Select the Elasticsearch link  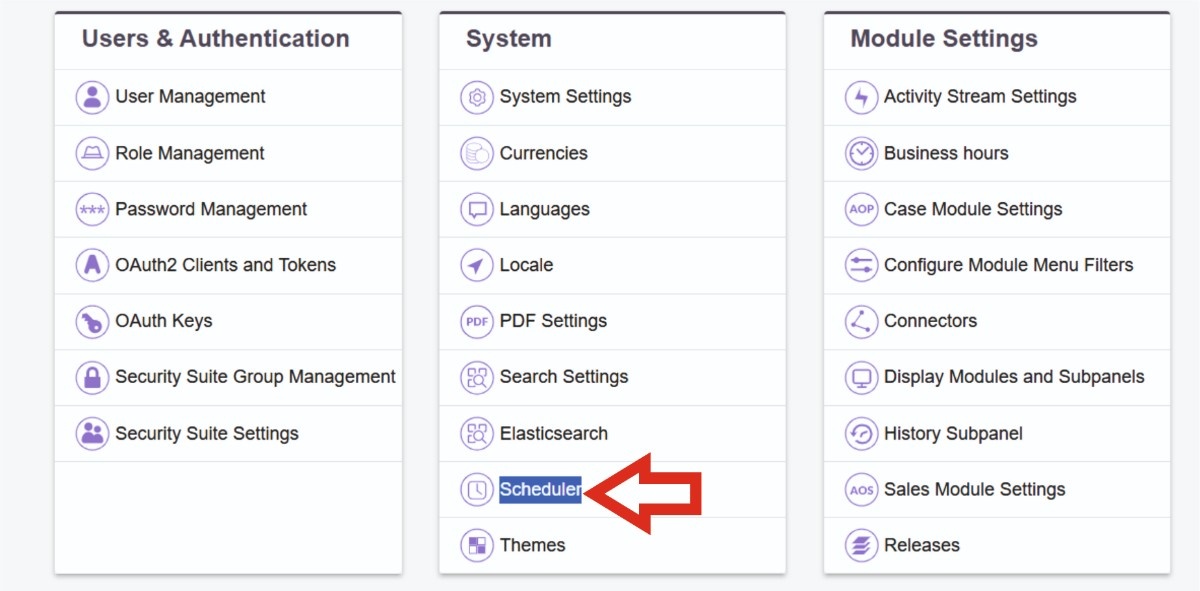(554, 433)
